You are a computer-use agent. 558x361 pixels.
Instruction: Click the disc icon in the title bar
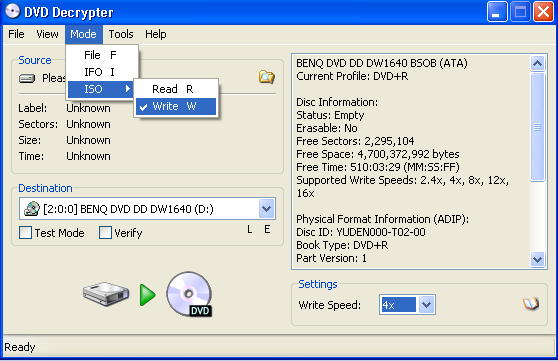[x=12, y=12]
